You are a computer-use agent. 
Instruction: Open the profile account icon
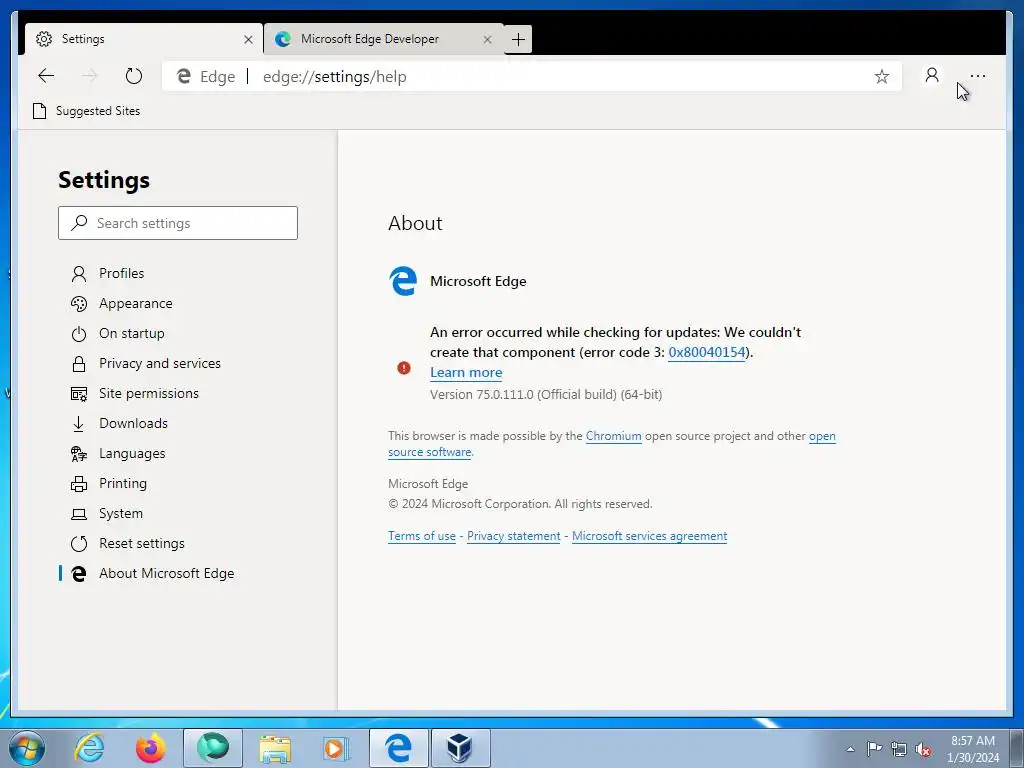pyautogui.click(x=932, y=75)
